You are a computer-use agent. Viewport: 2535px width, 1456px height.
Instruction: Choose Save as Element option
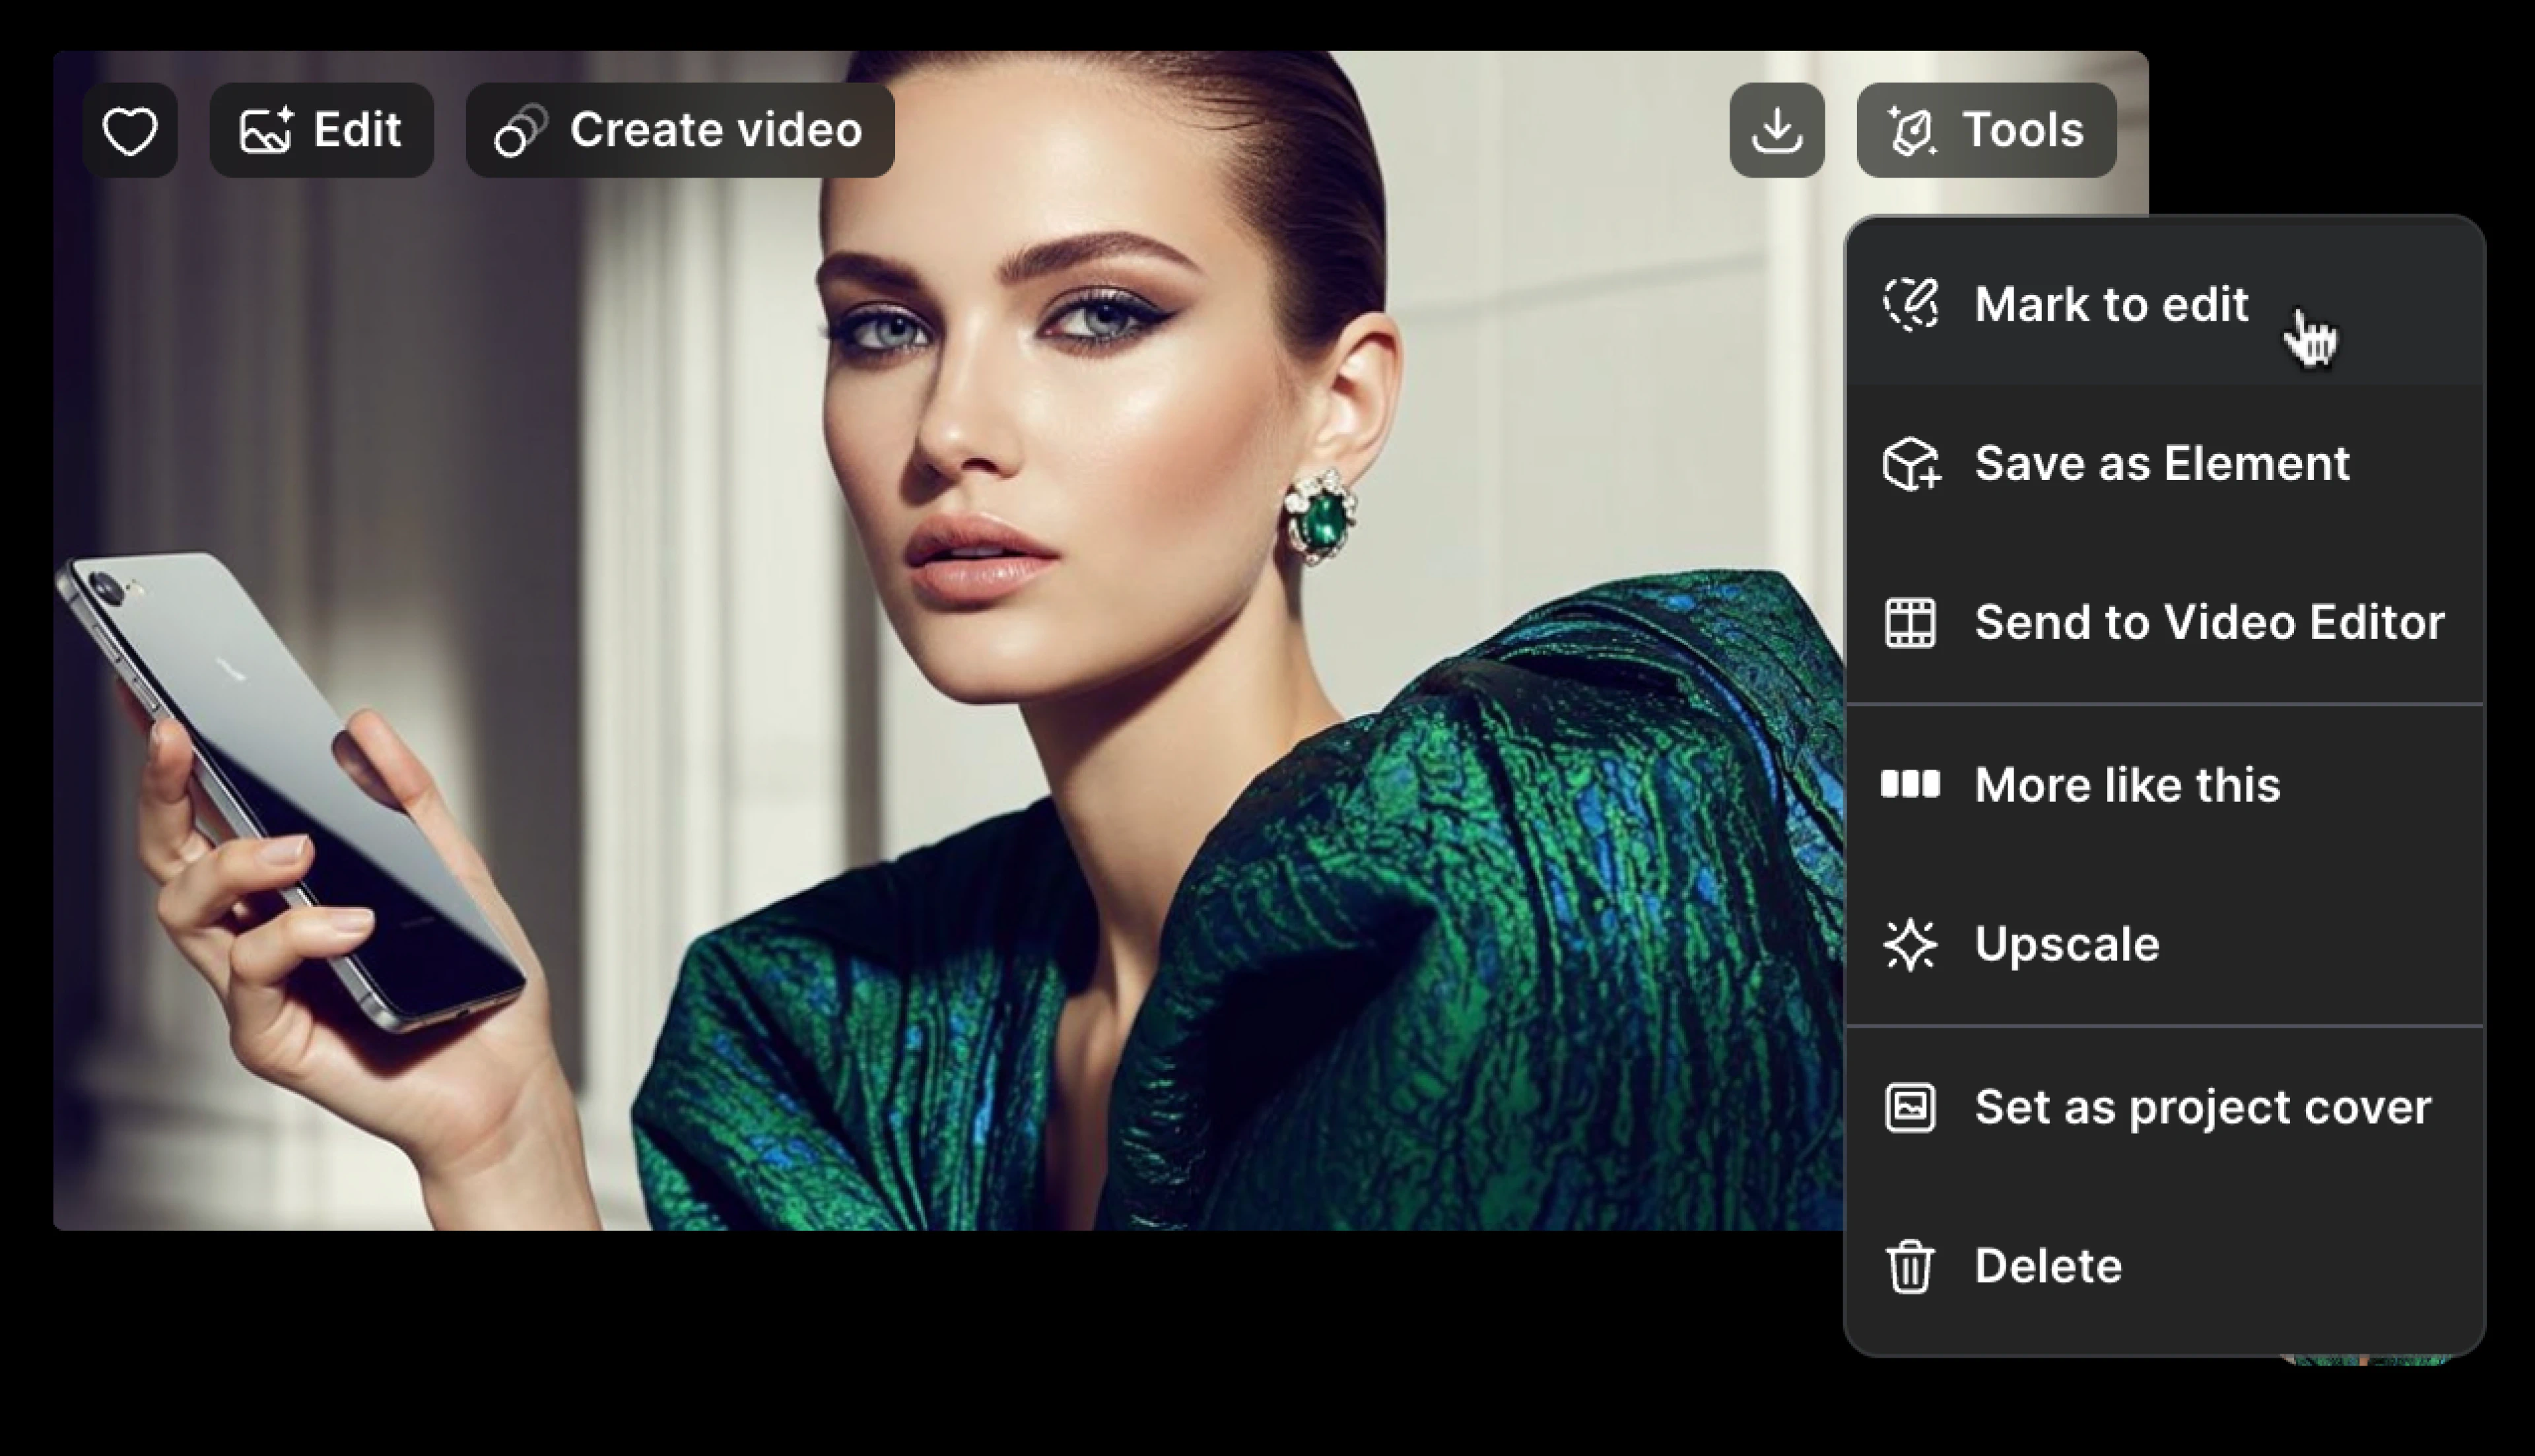click(x=2161, y=464)
